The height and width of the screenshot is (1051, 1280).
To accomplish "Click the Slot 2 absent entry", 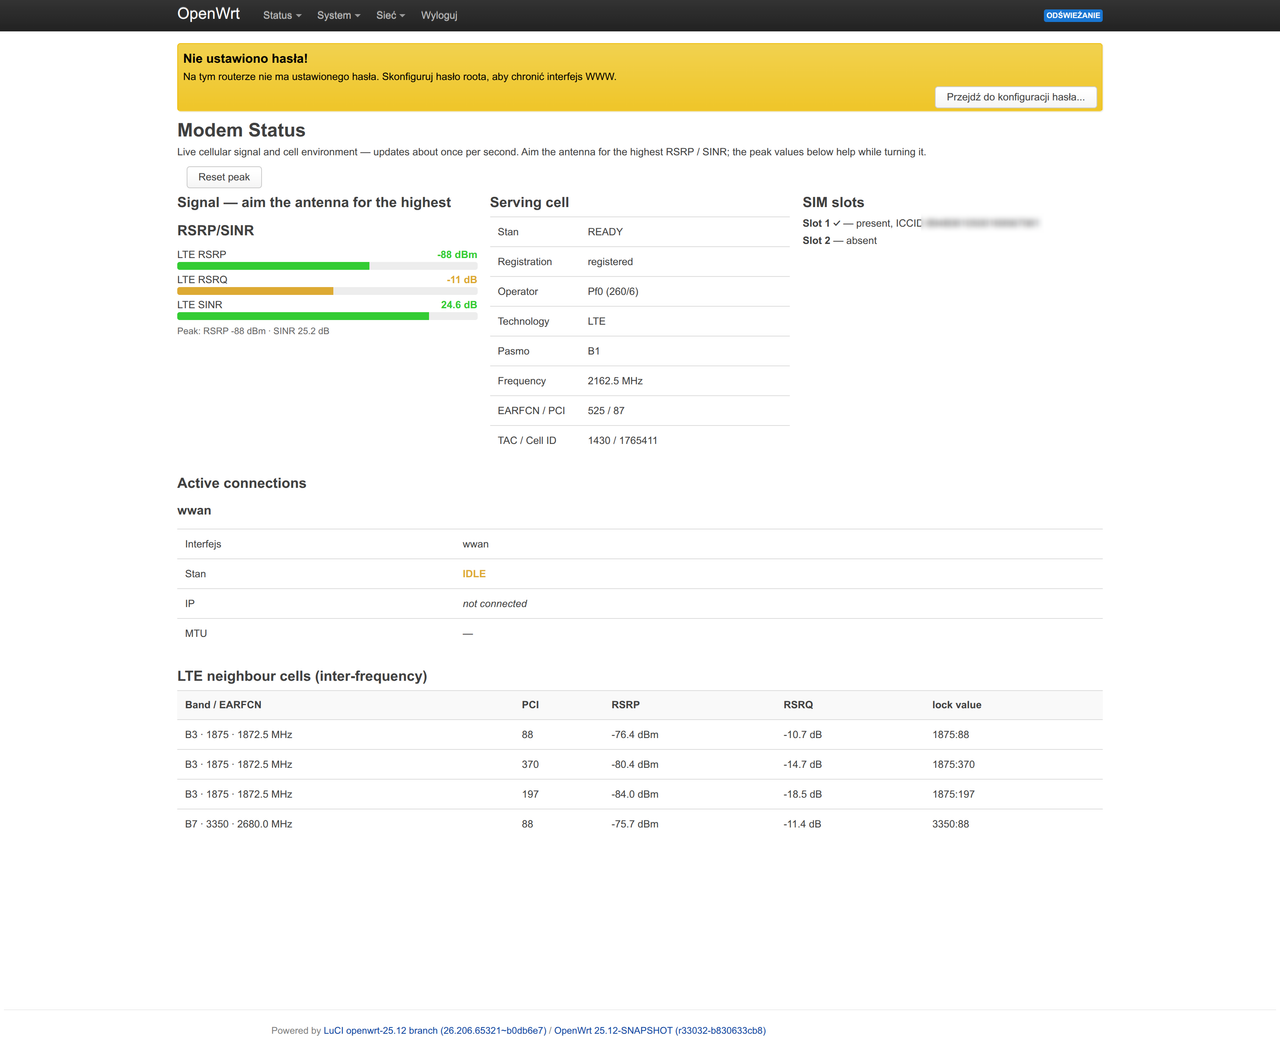I will (x=840, y=241).
